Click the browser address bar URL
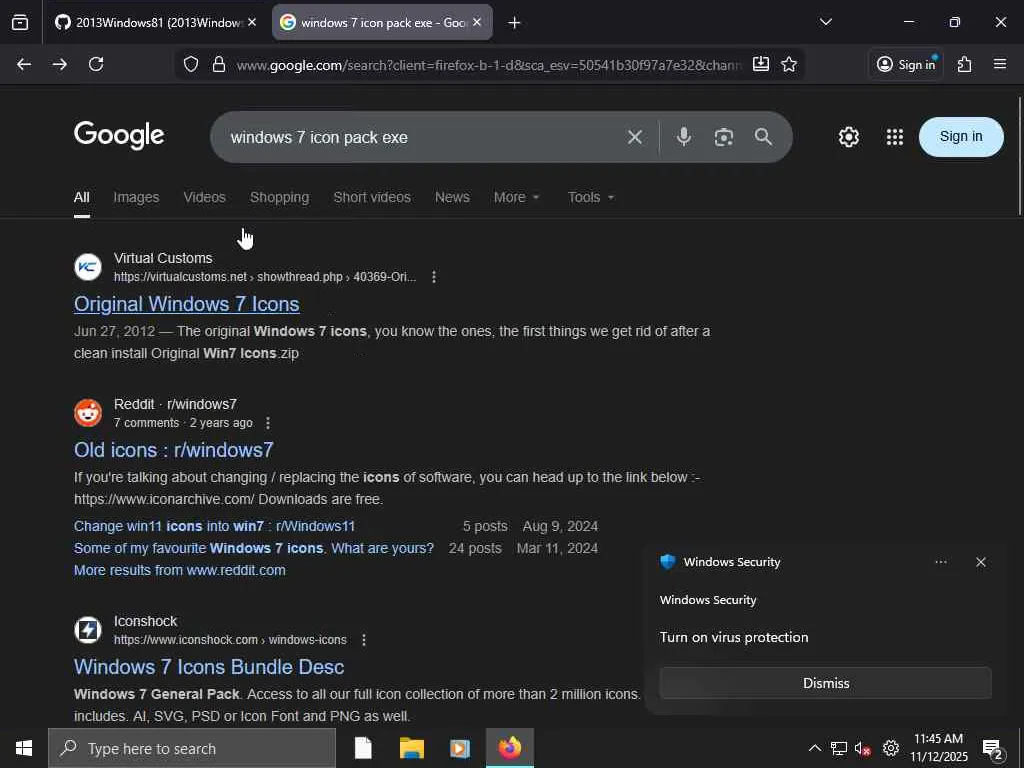 pos(488,65)
